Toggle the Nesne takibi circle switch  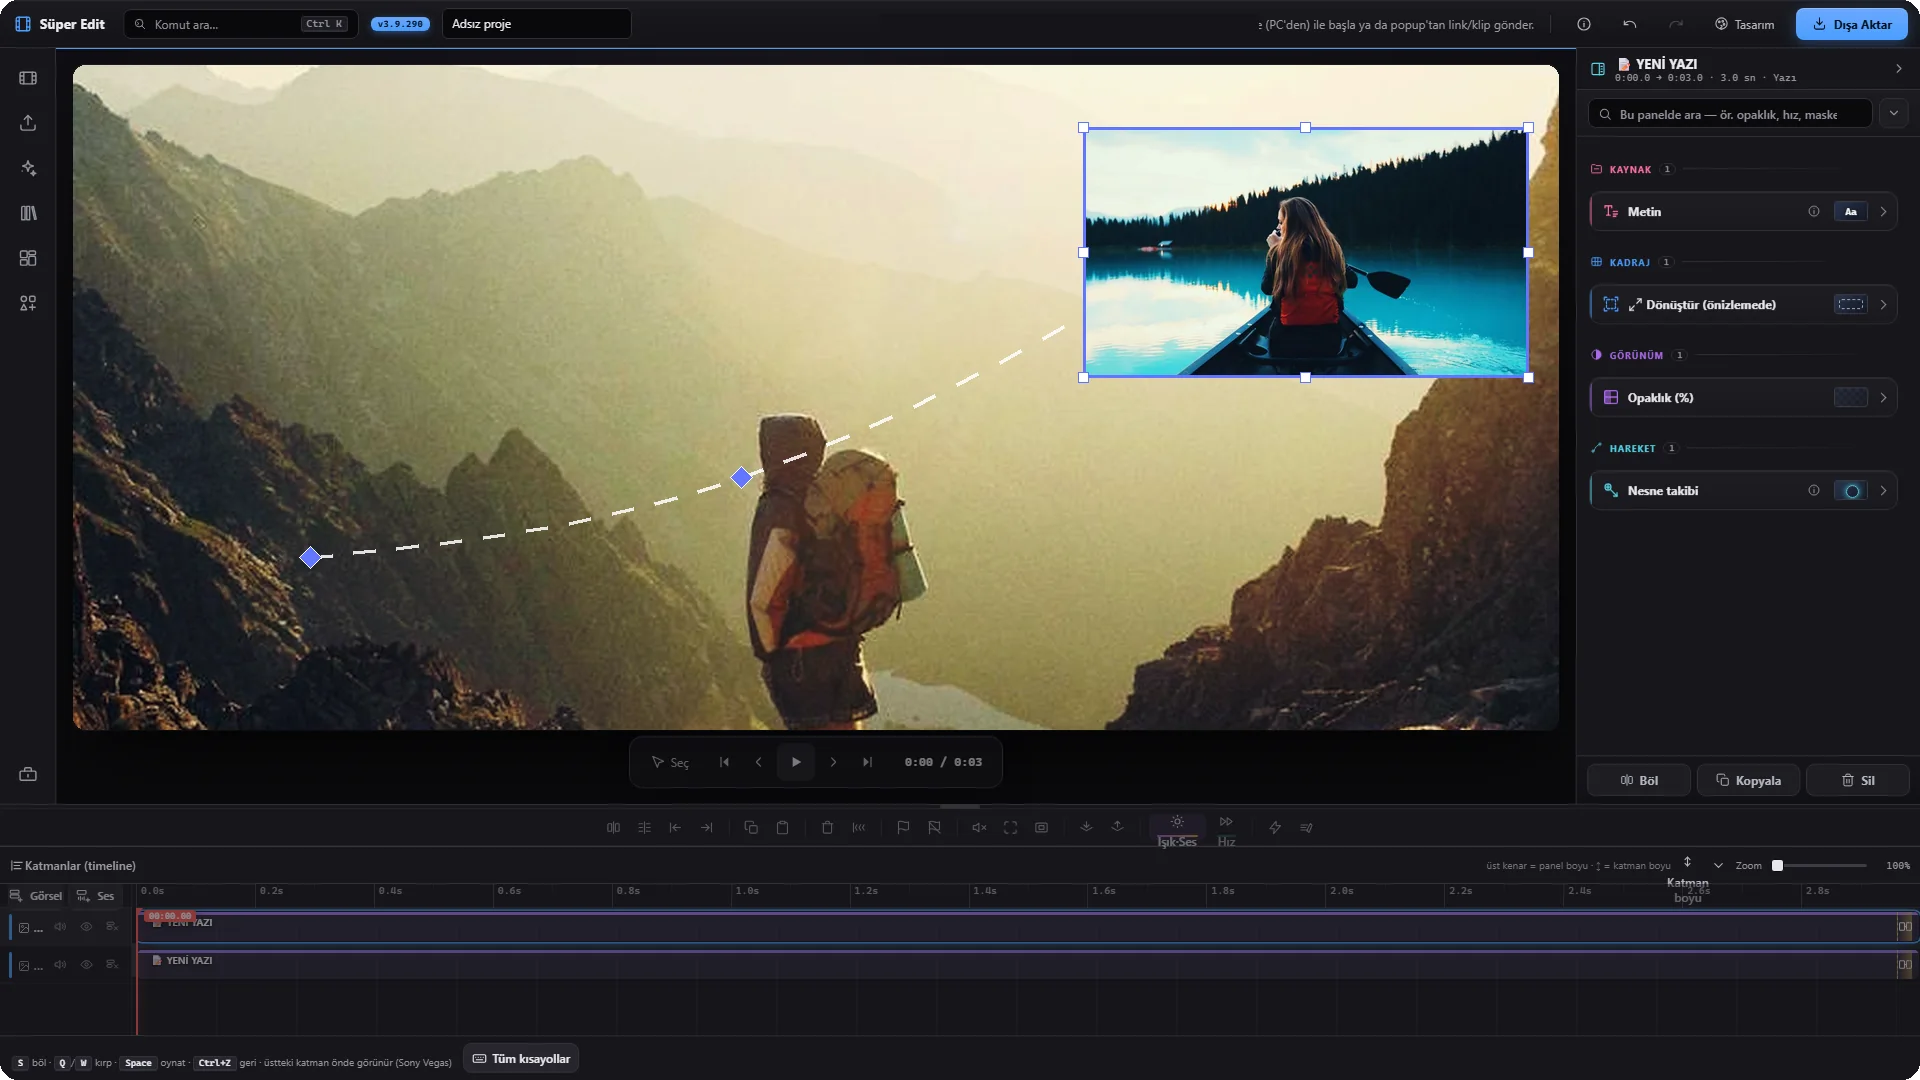coord(1851,491)
